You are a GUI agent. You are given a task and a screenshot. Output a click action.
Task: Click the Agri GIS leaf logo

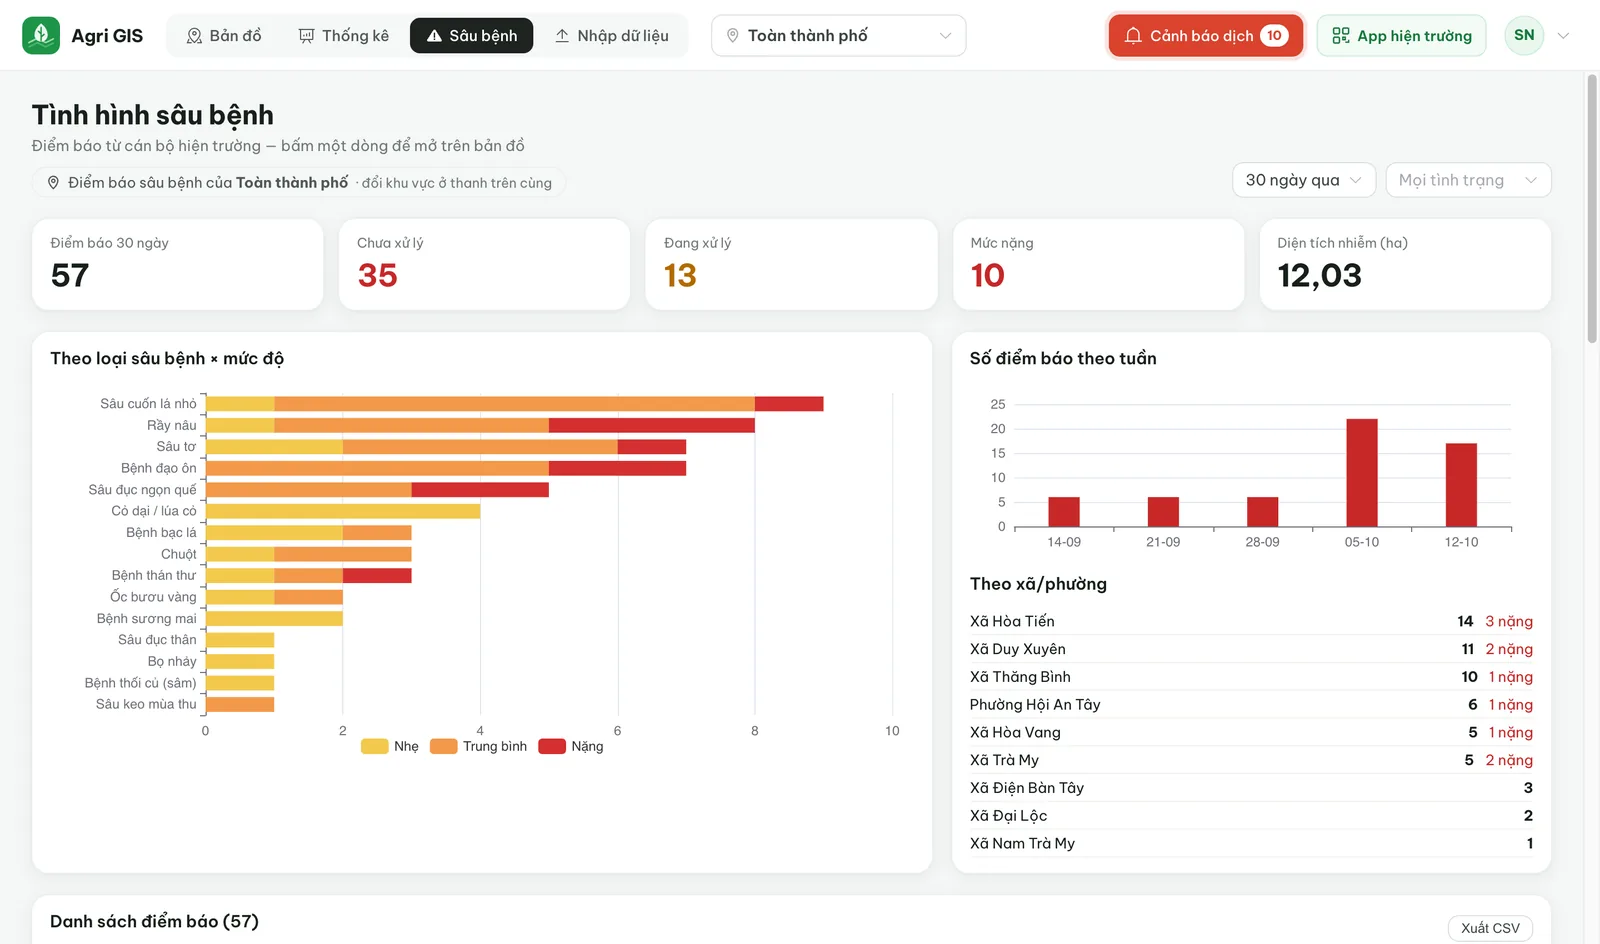click(41, 36)
